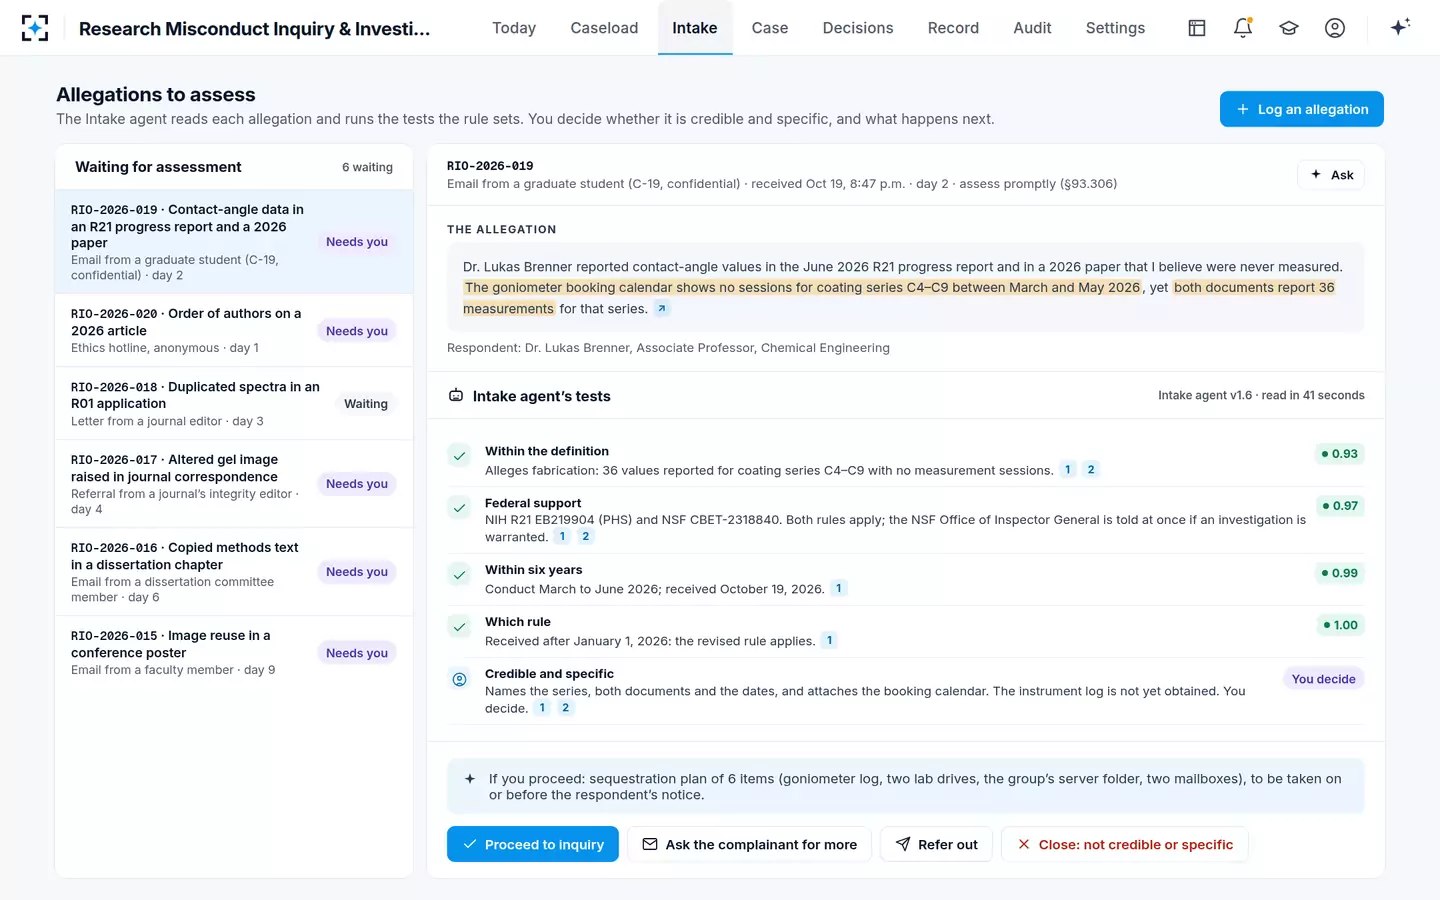1440x900 pixels.
Task: Open the layout panel icon
Action: [x=1197, y=28]
